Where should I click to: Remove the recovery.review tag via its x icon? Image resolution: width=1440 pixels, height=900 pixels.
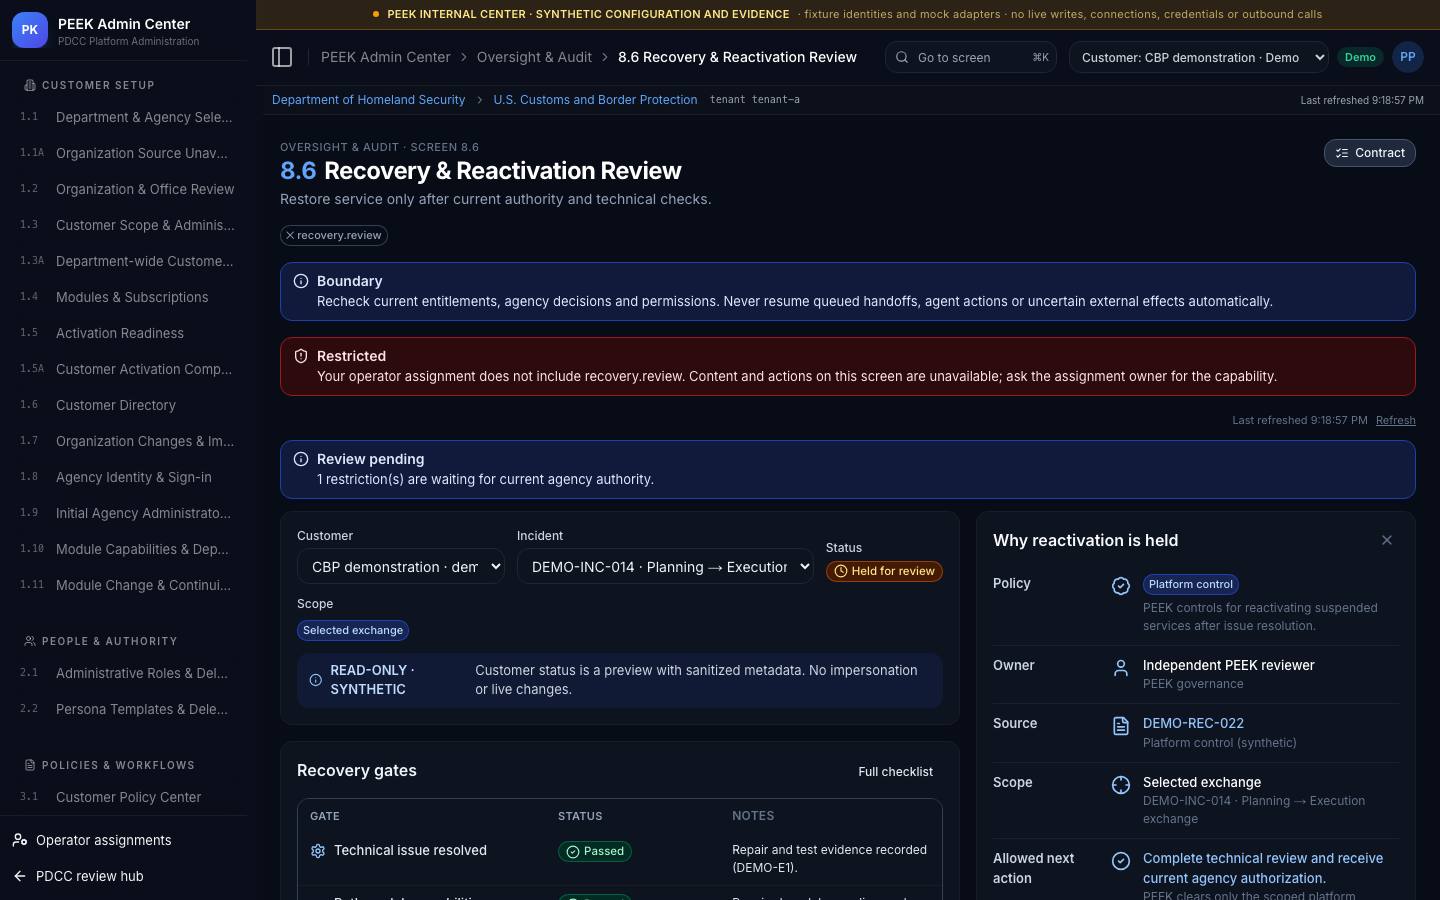pos(290,236)
